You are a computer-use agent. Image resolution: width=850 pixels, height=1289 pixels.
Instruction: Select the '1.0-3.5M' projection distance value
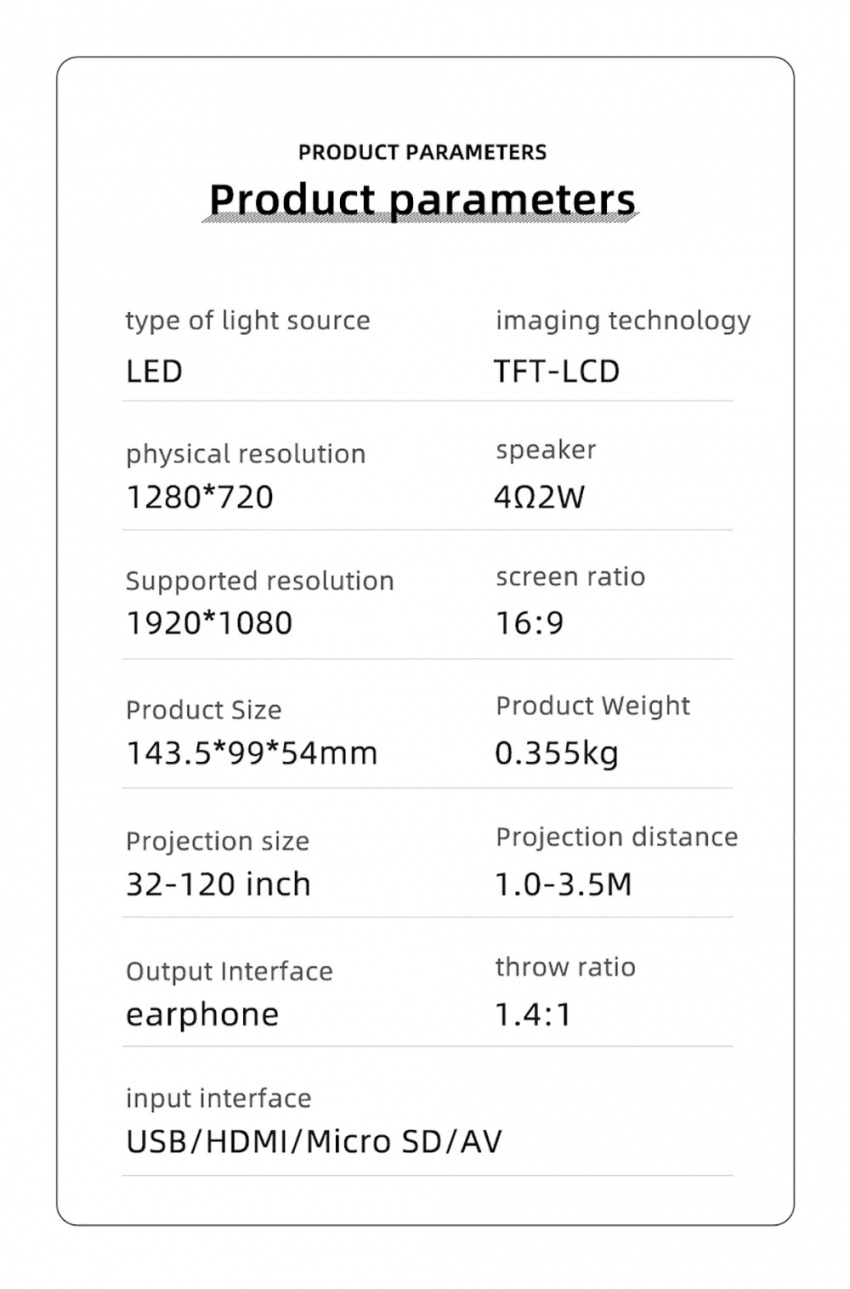(564, 884)
